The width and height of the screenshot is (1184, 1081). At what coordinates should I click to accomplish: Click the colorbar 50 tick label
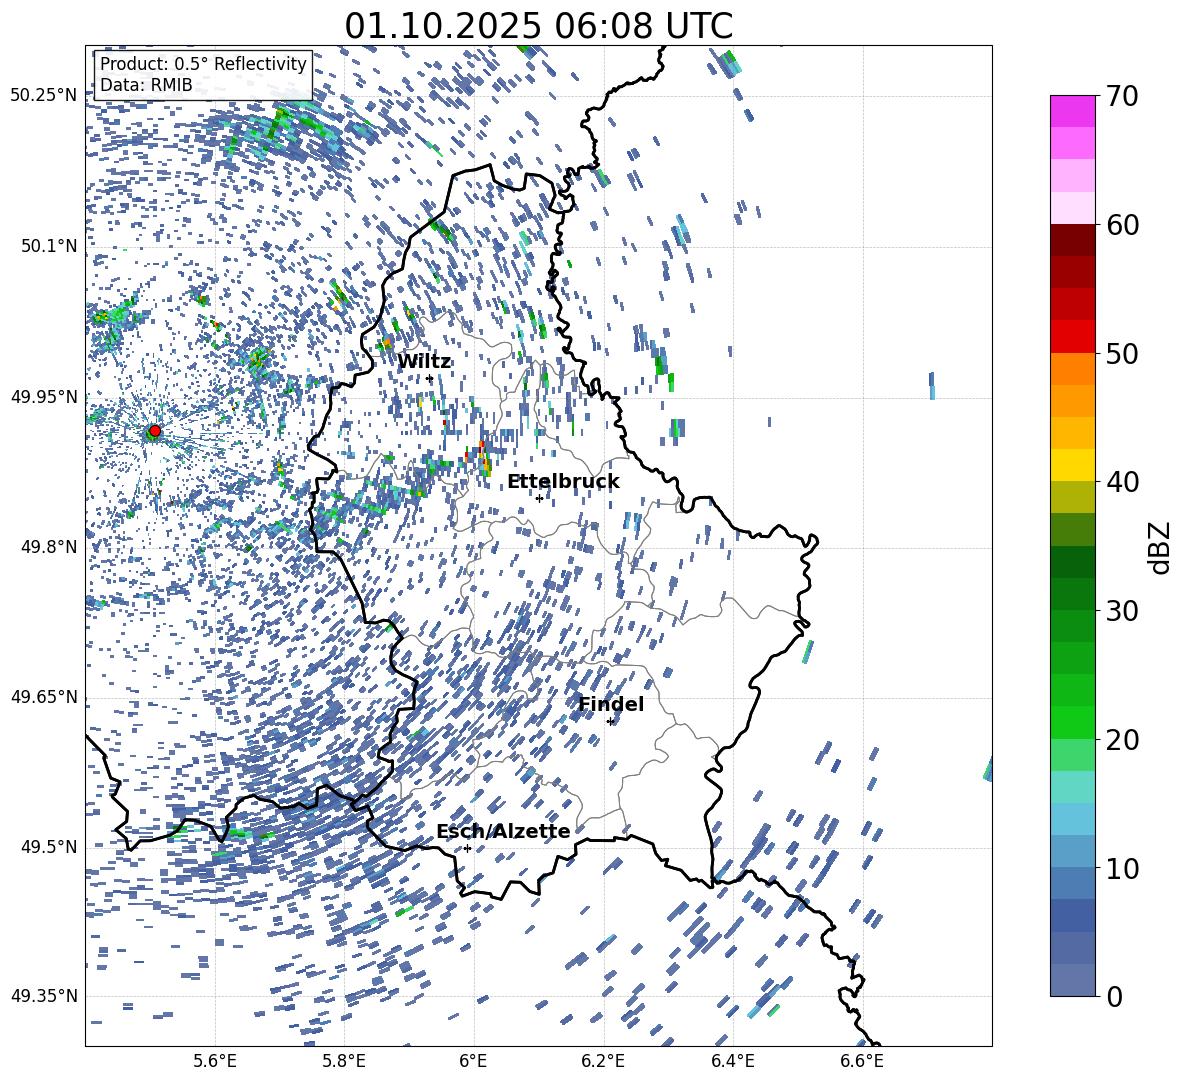coord(1122,353)
